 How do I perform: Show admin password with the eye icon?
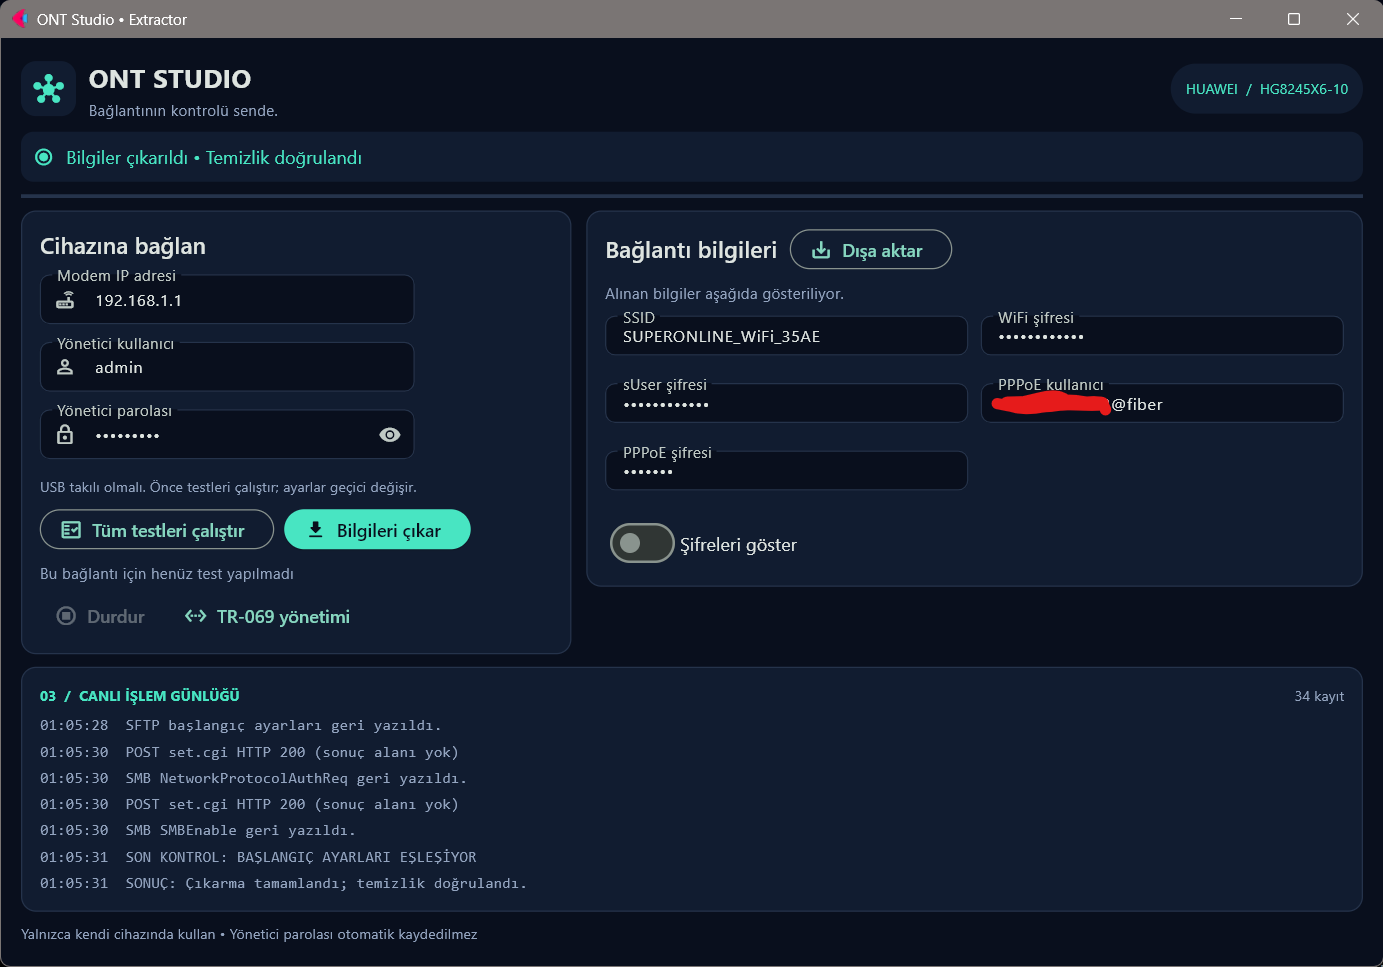click(x=390, y=434)
